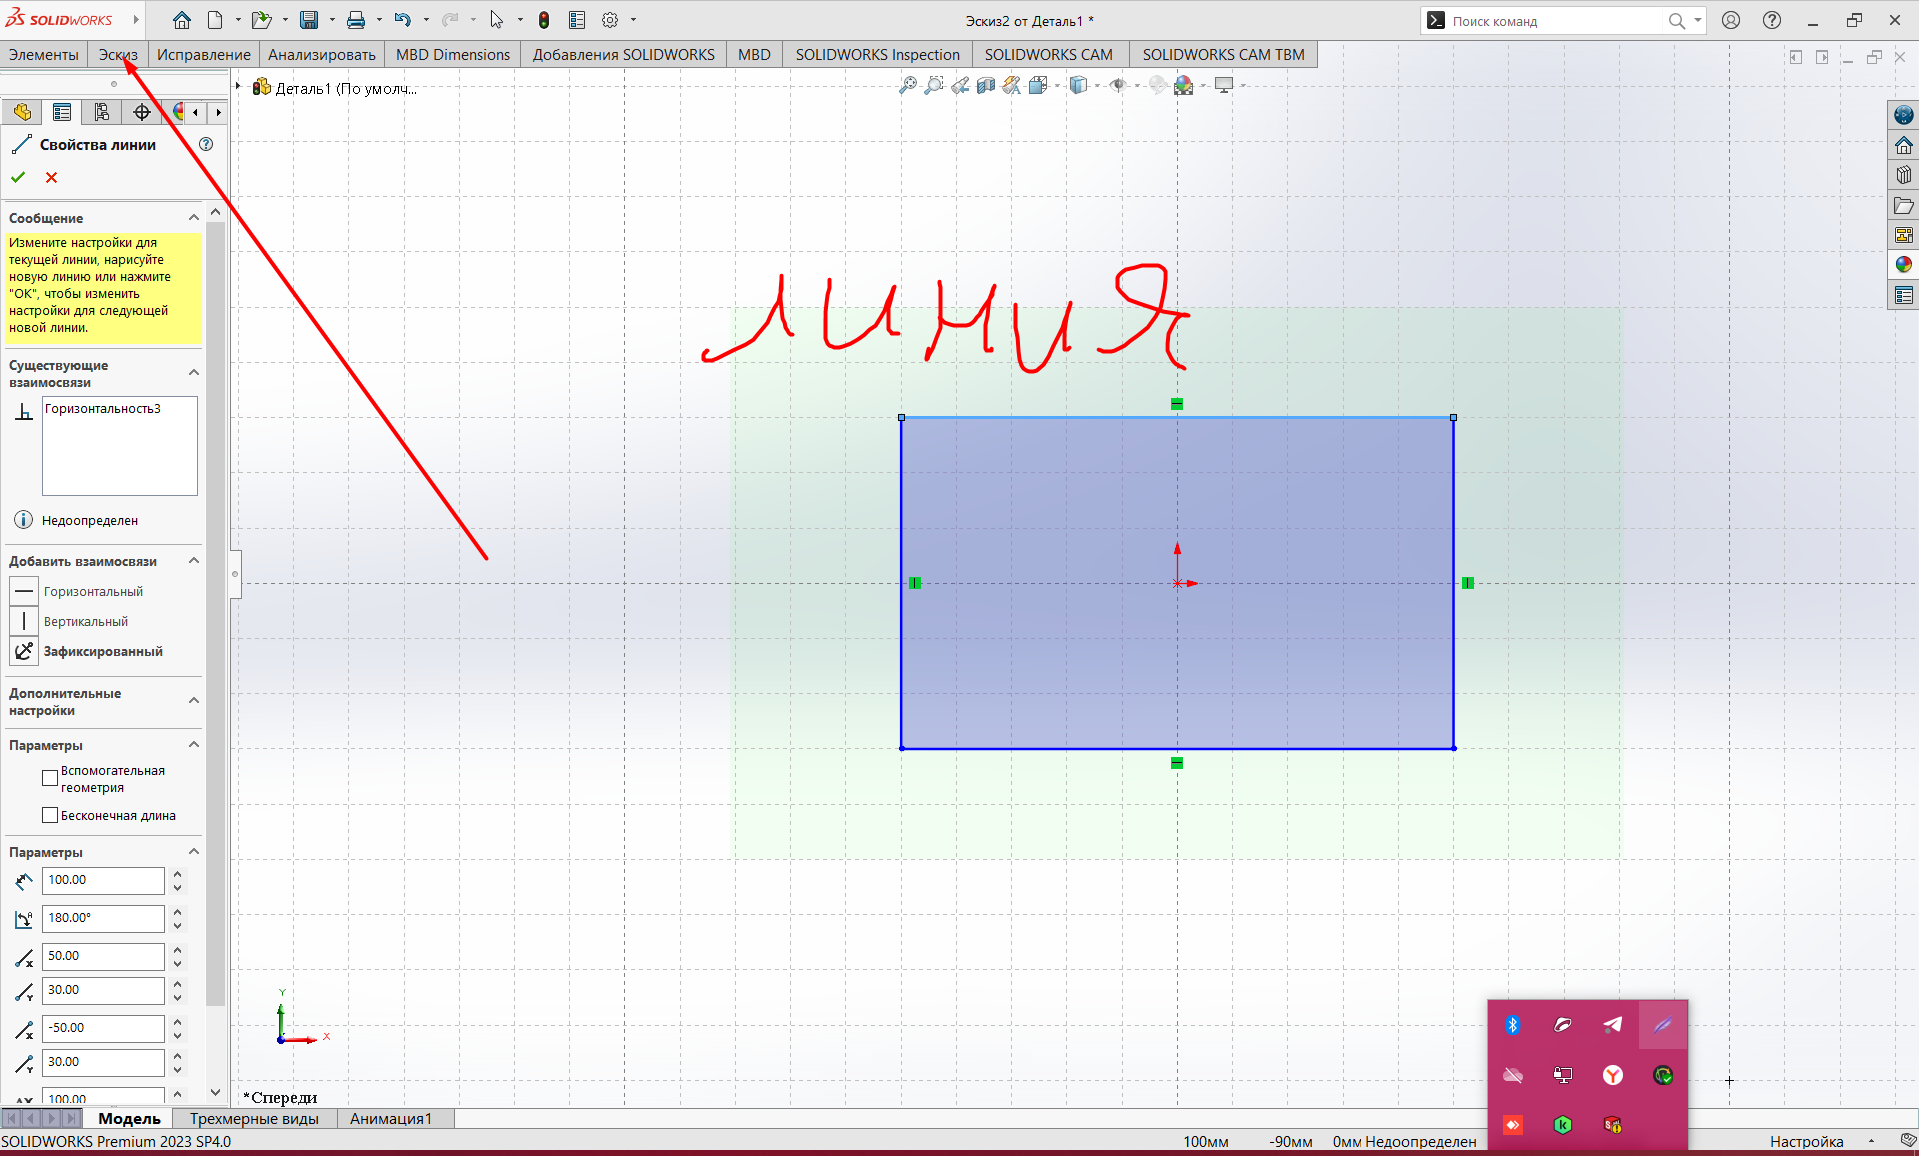Switch to the Трехмерные виды bottom tab
Screen dimensions: 1919x1156
click(x=254, y=1118)
